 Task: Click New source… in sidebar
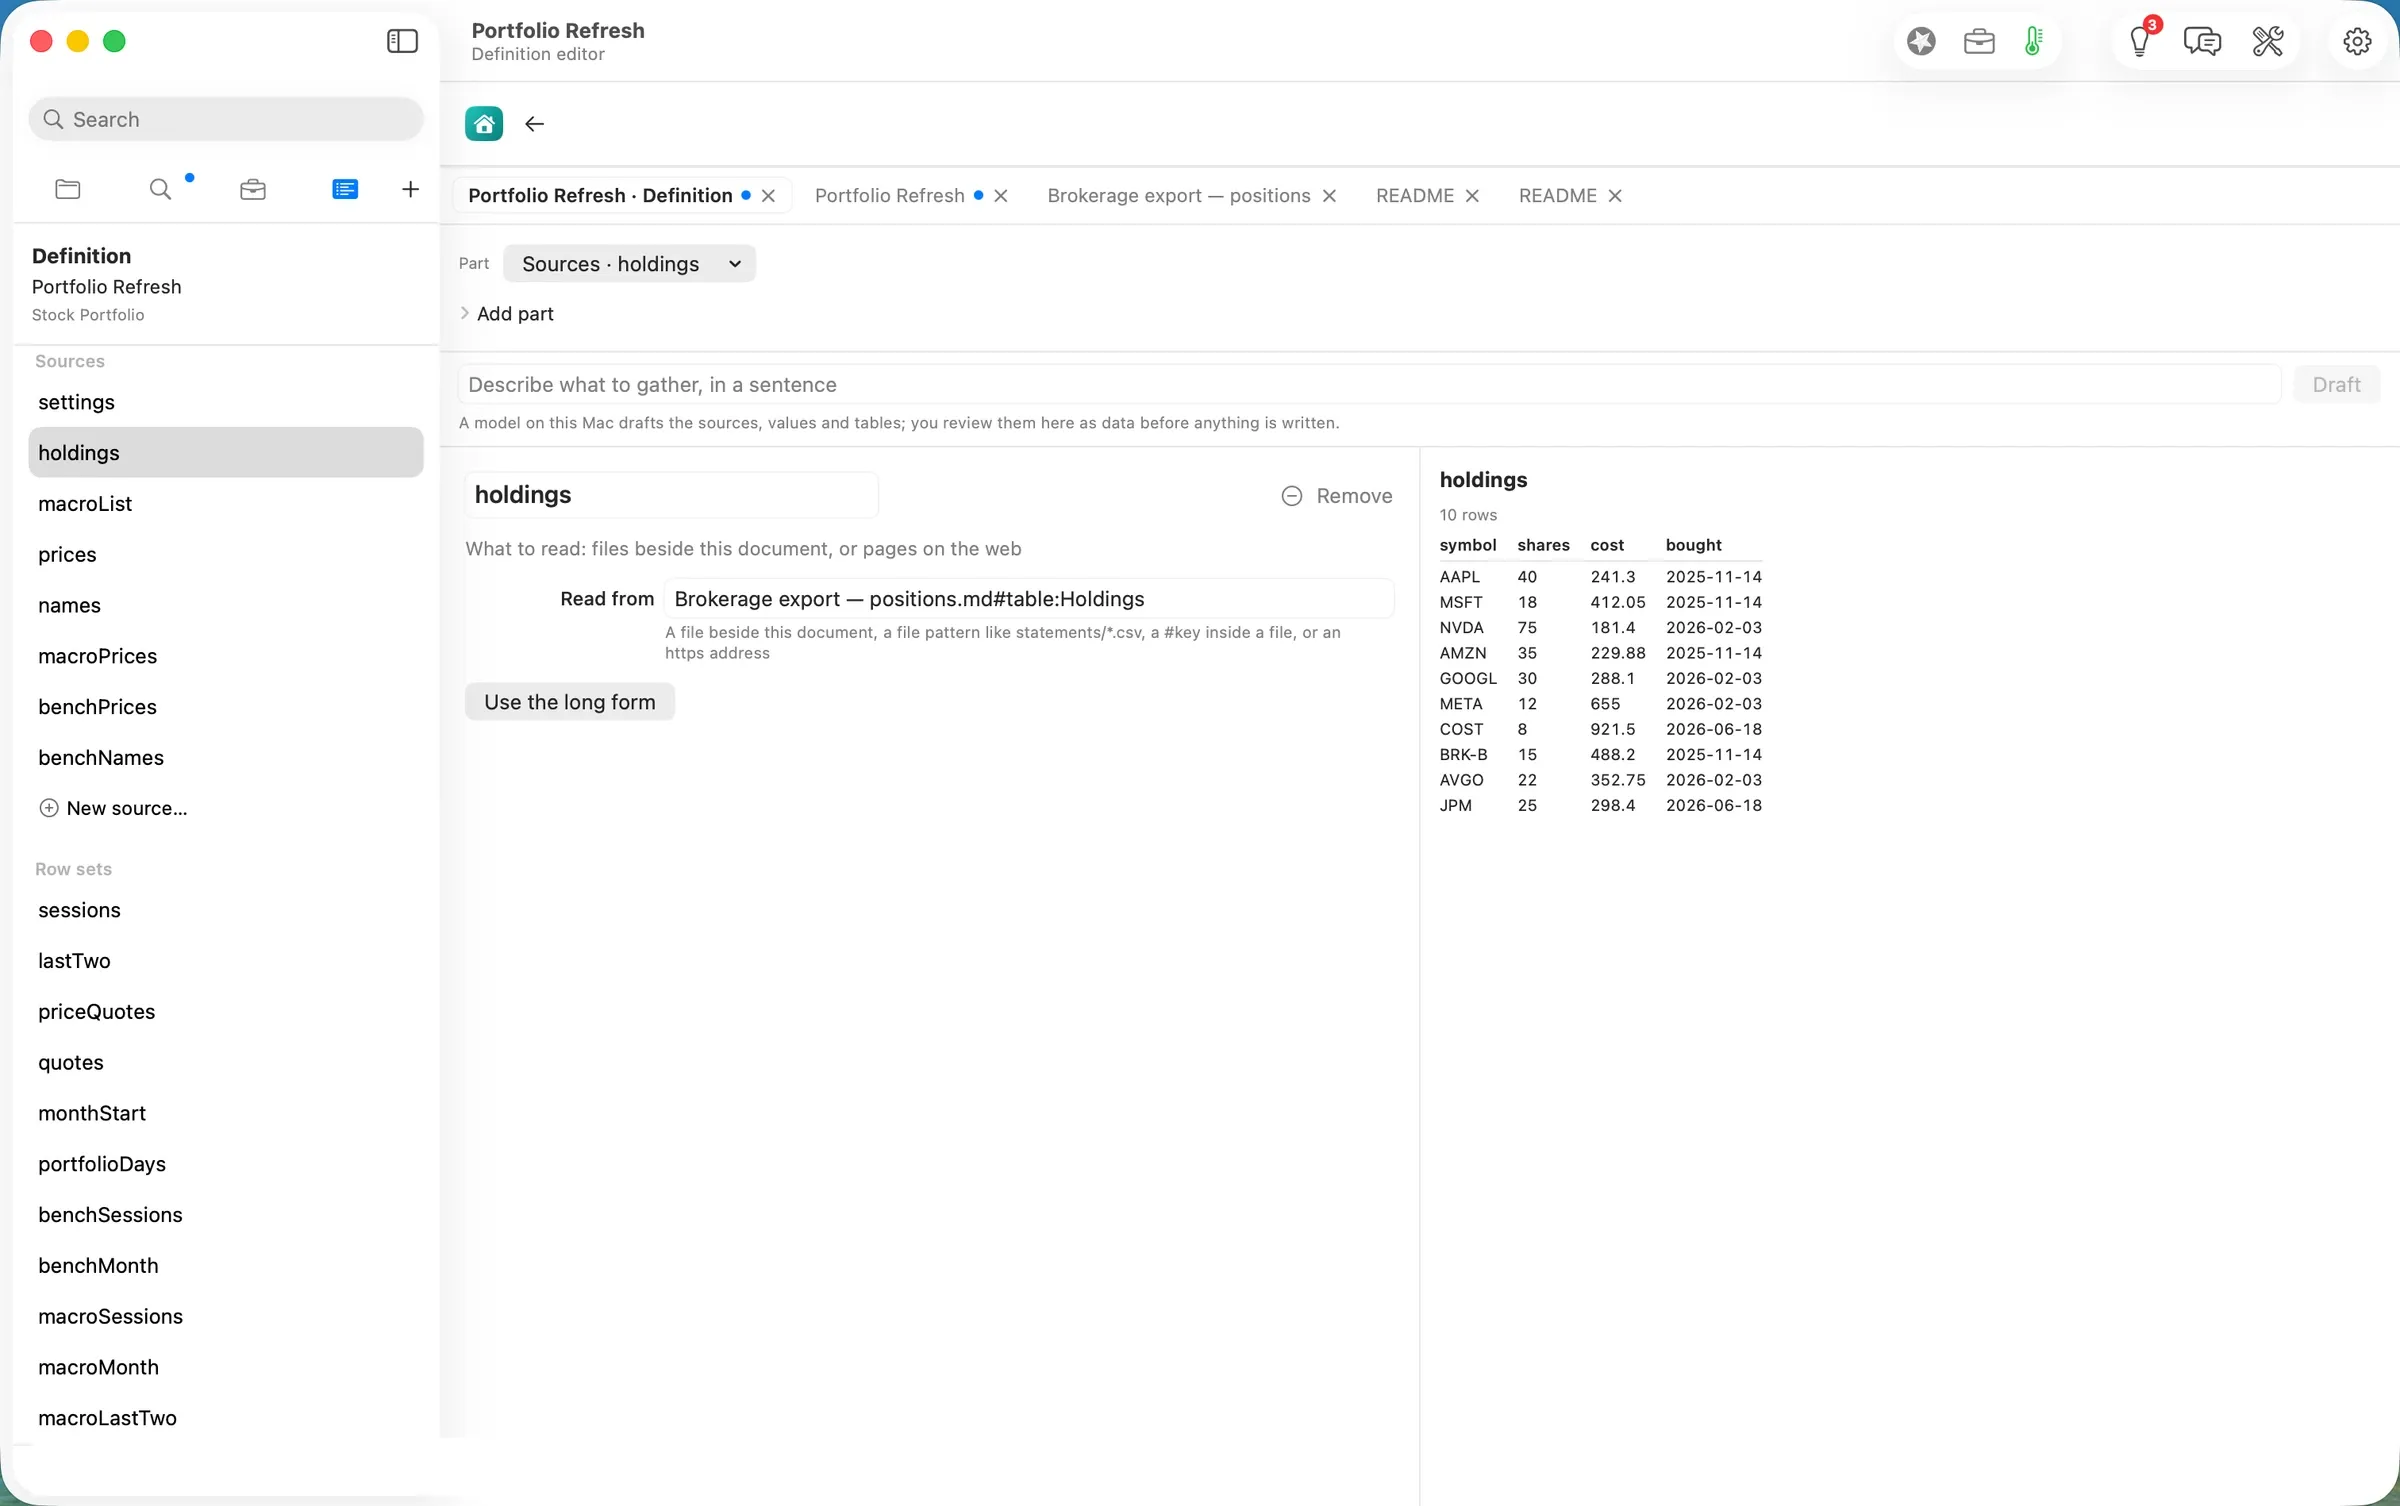click(x=113, y=808)
